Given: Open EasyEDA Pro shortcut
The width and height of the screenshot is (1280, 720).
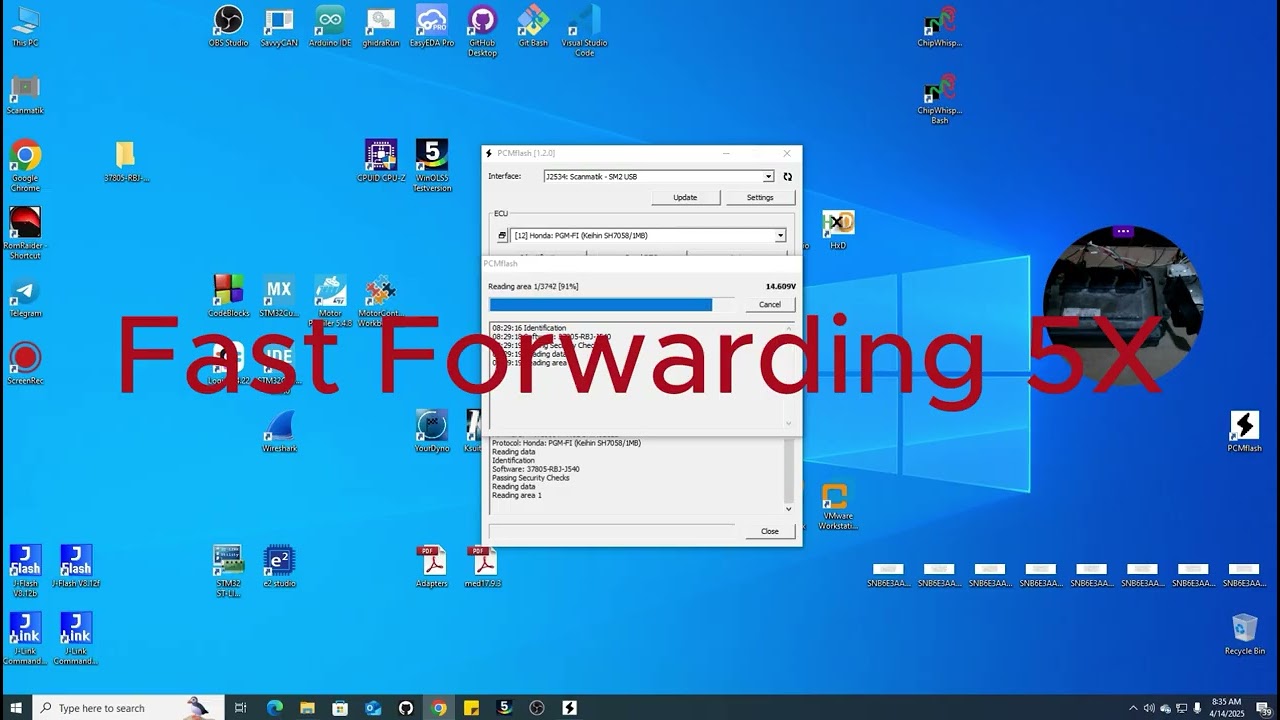Looking at the screenshot, I should coord(432,26).
